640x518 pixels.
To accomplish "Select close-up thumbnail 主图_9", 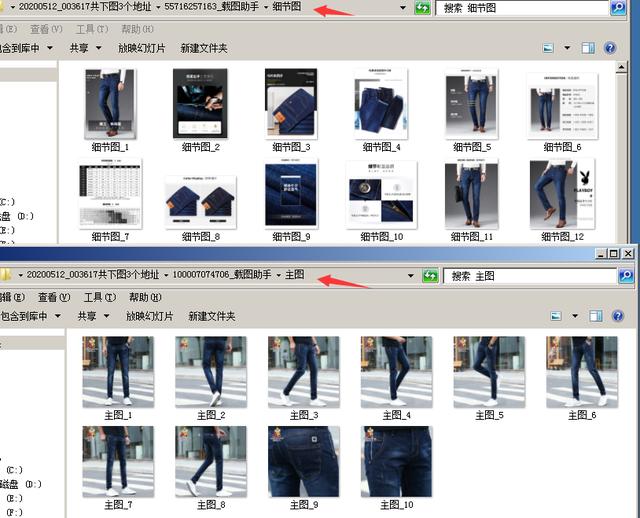I will pyautogui.click(x=304, y=462).
